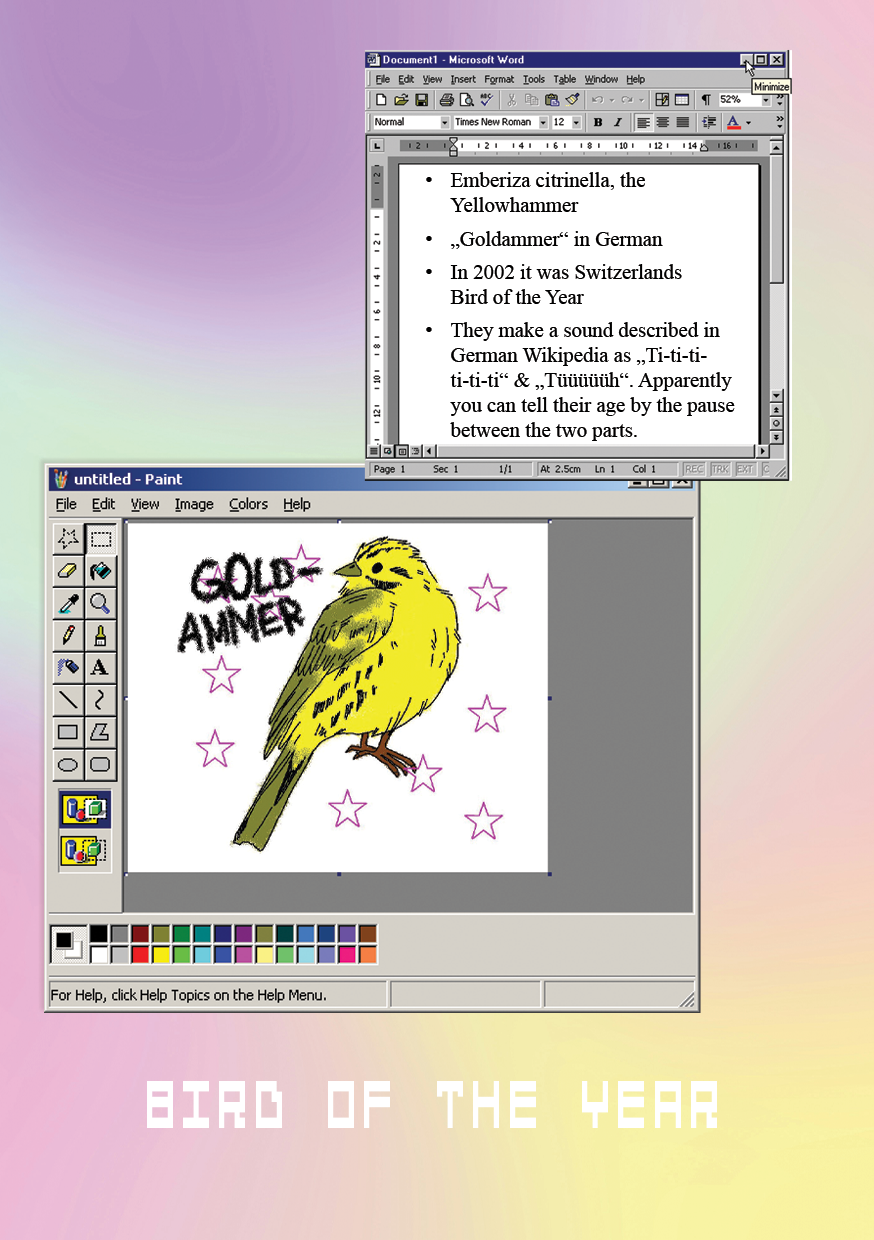
Task: Click the tab alignment selector on Word ruler
Action: (376, 146)
